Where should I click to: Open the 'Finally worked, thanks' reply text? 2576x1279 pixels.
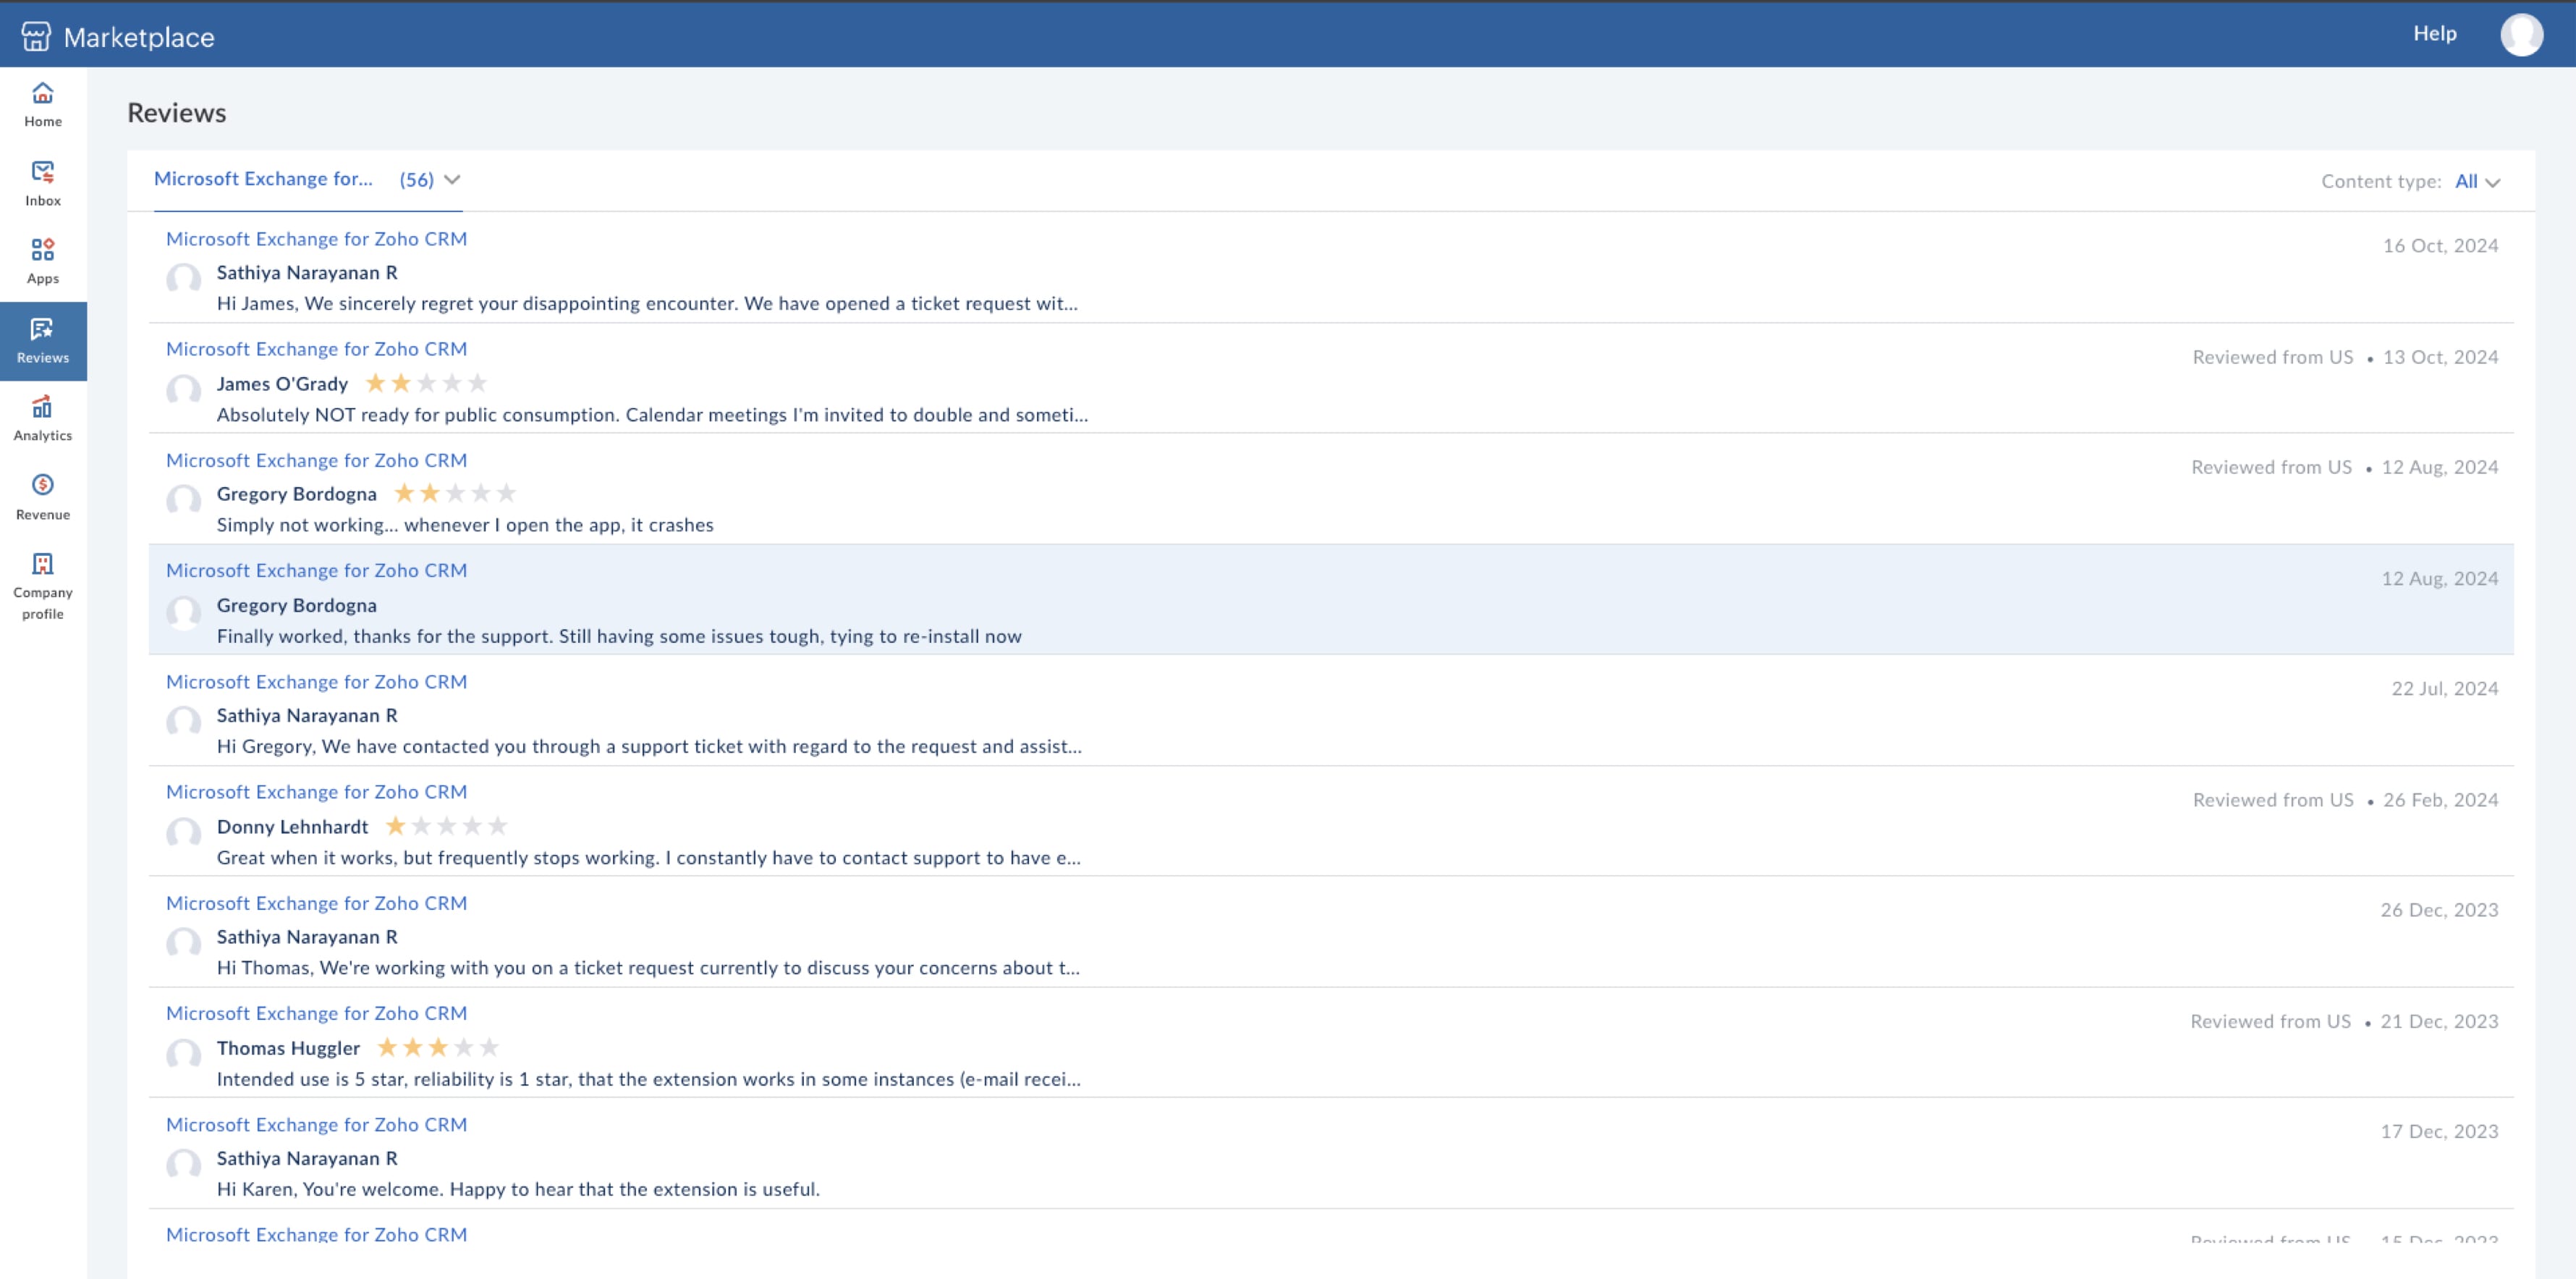619,637
